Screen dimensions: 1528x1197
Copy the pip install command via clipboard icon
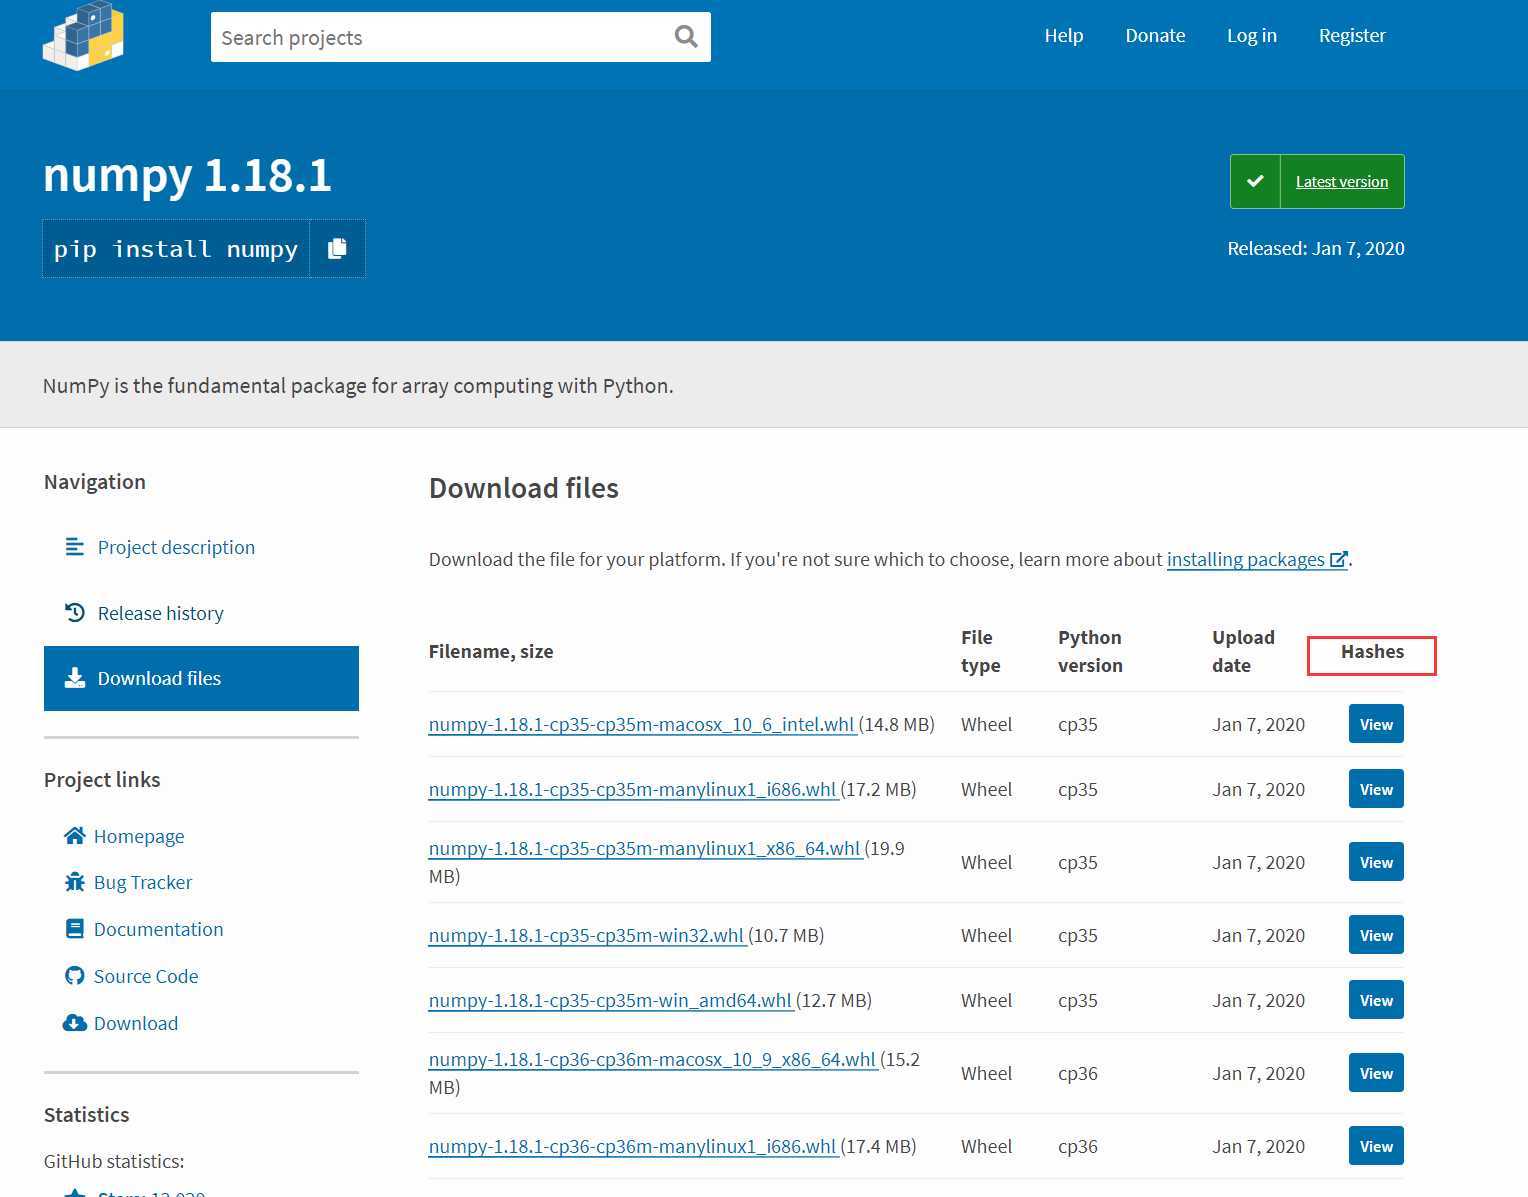(x=337, y=248)
